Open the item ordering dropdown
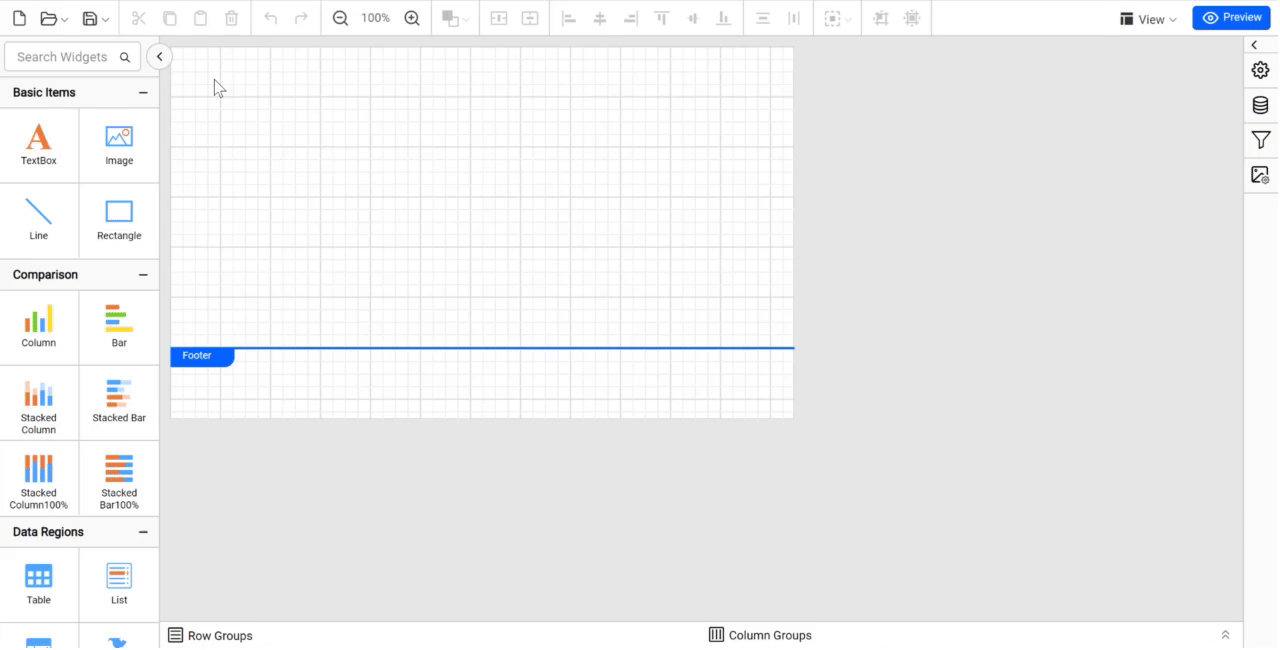 (x=455, y=18)
